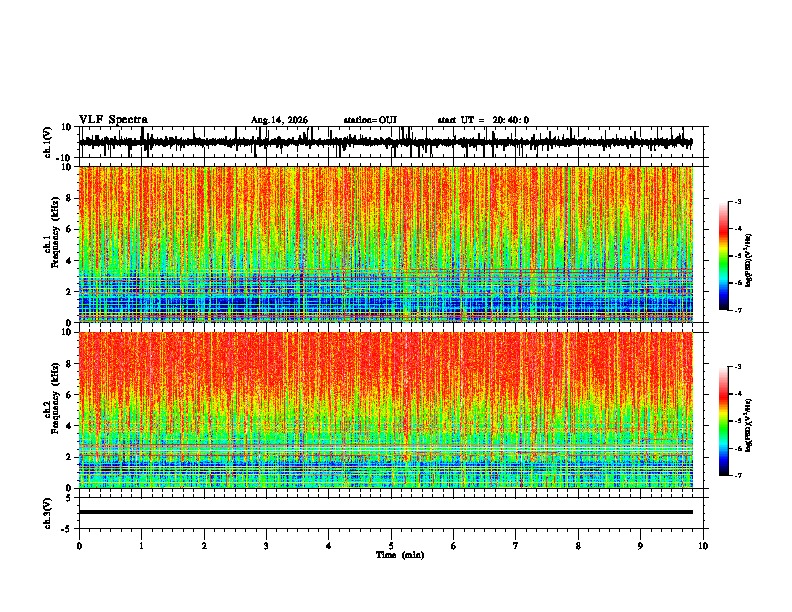Click the "4" kHz tick on ch.1 spectrogram axis

pos(69,261)
